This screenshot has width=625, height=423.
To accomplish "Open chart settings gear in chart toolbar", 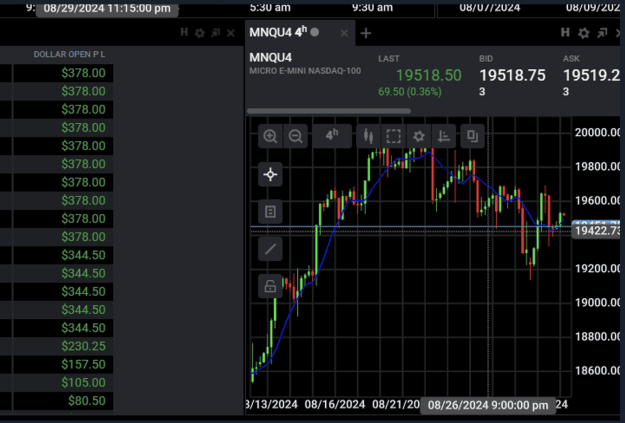I will (419, 136).
